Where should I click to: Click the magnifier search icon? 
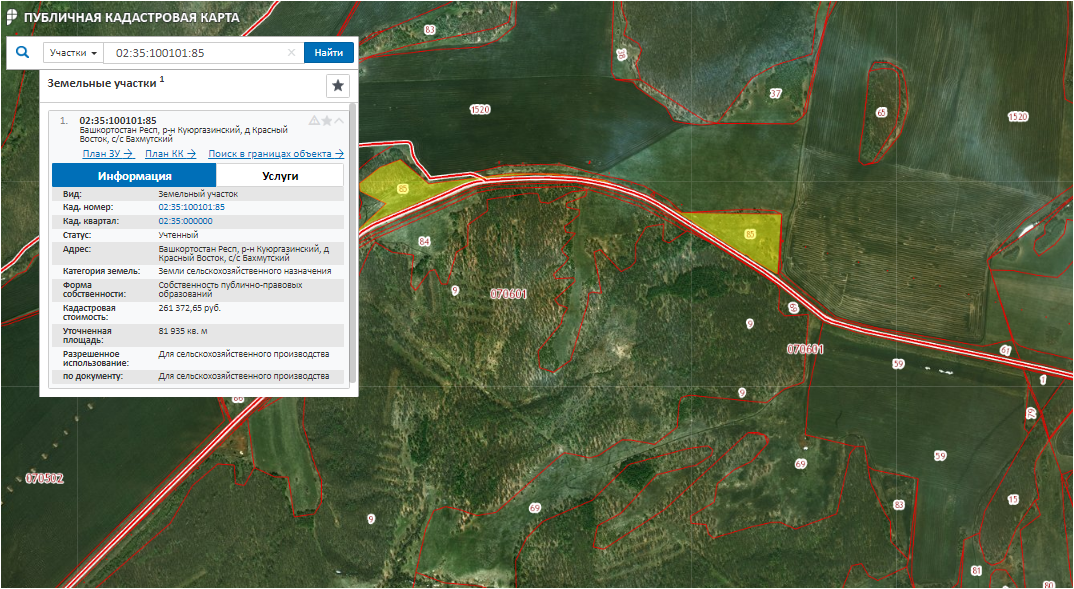pos(22,53)
